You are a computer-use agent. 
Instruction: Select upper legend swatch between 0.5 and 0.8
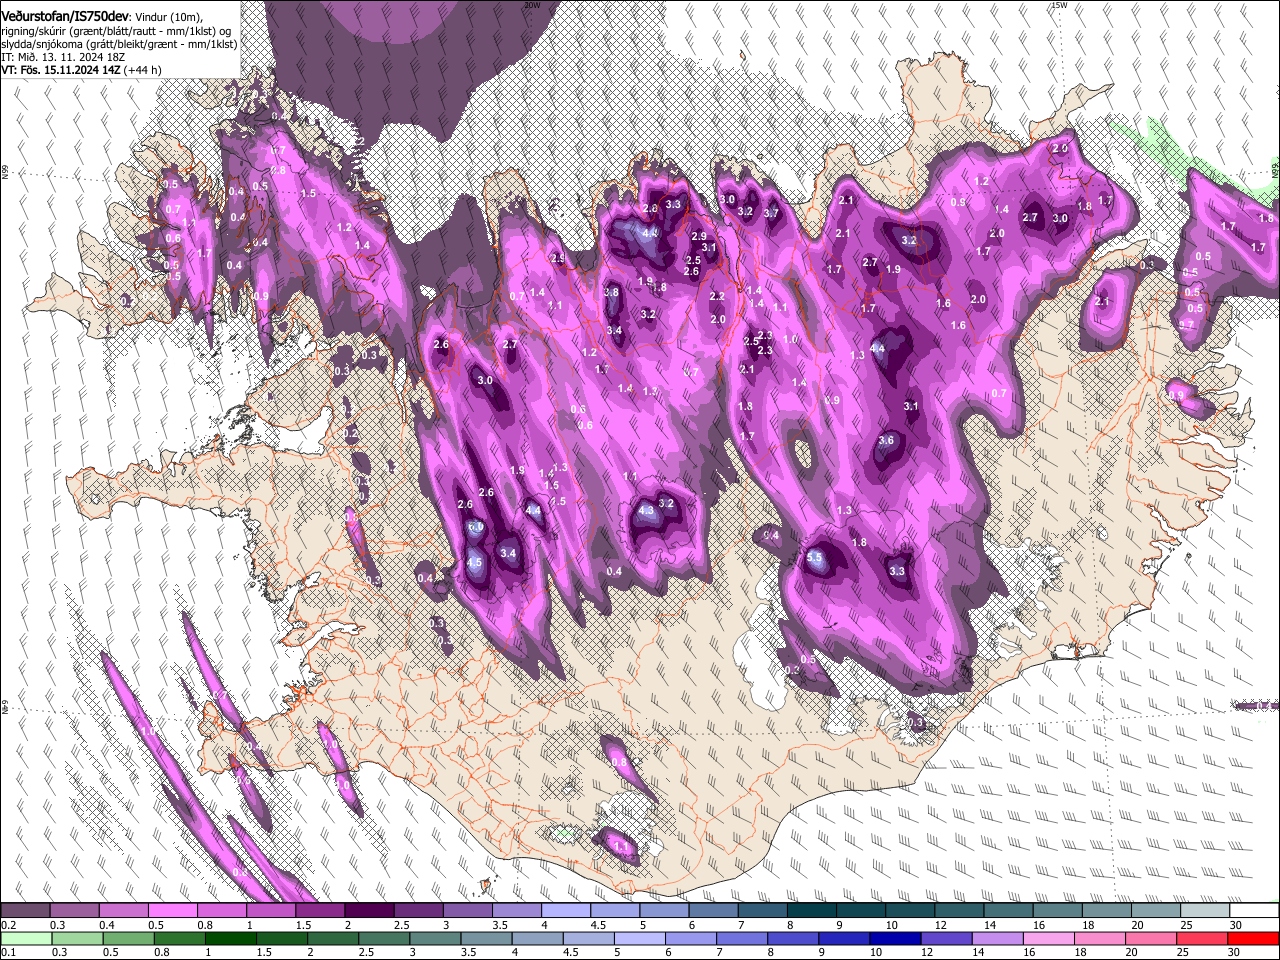point(172,911)
